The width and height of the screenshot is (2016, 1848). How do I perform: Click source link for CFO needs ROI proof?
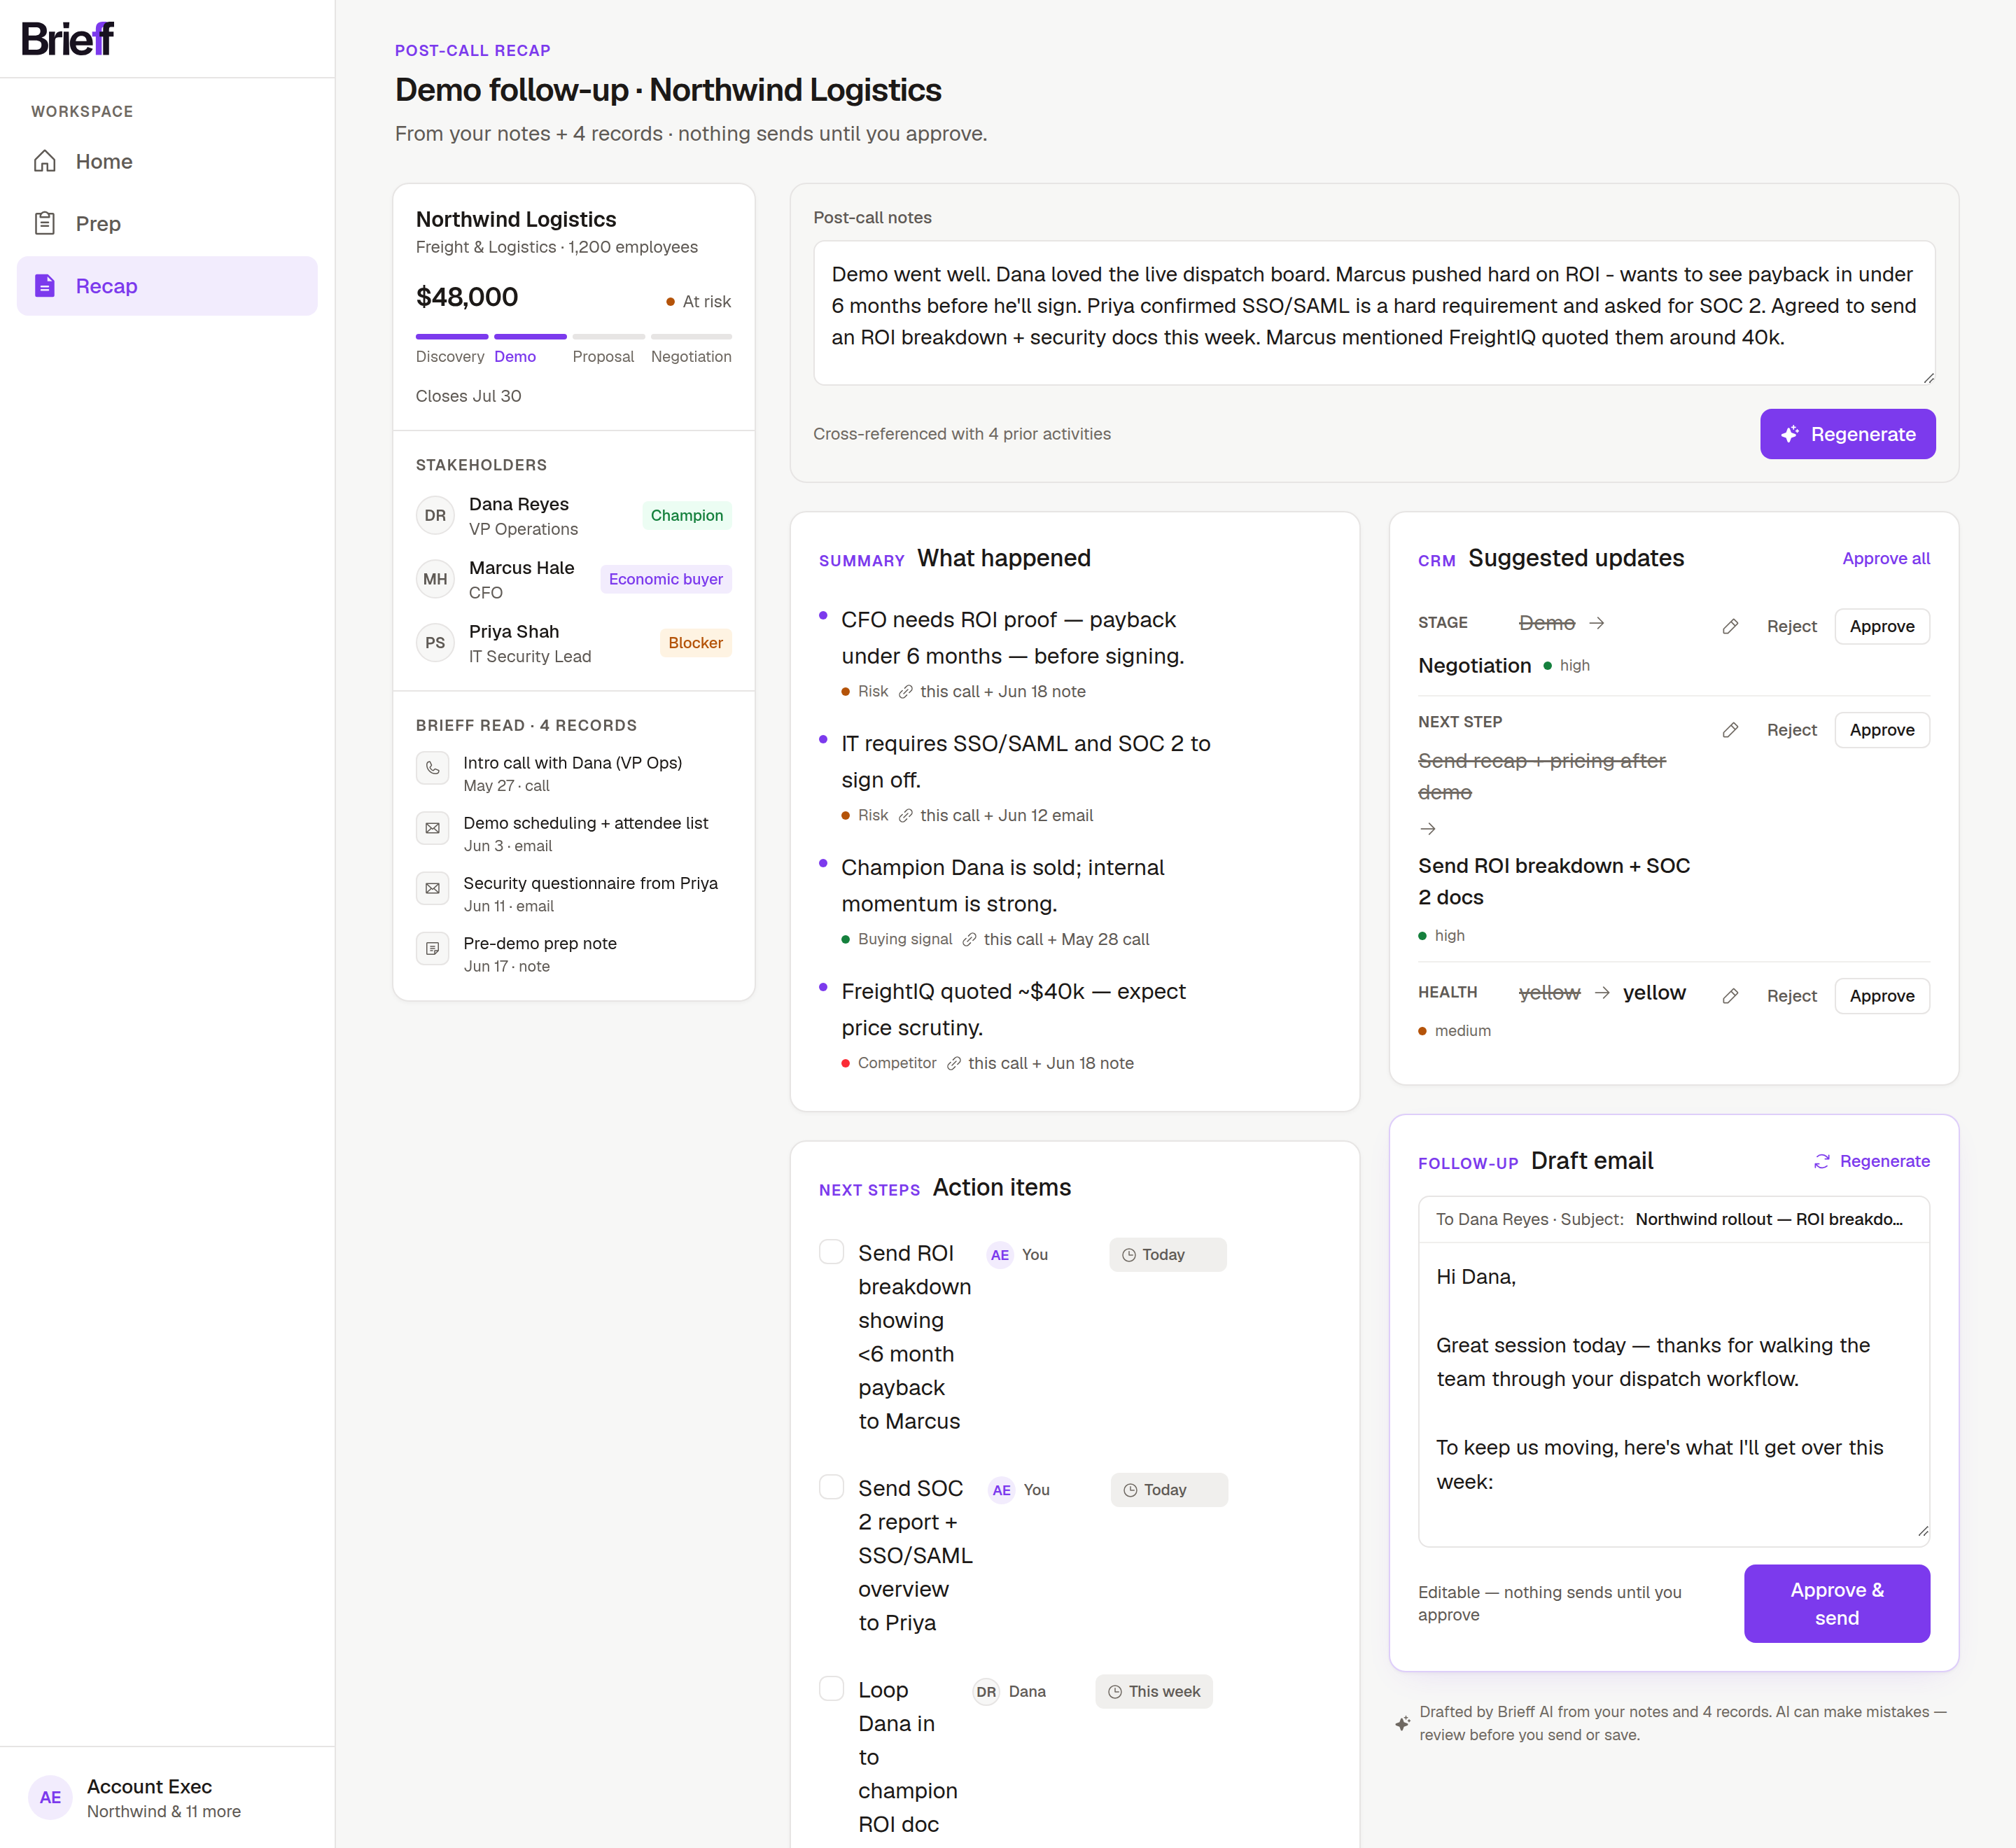coord(991,691)
